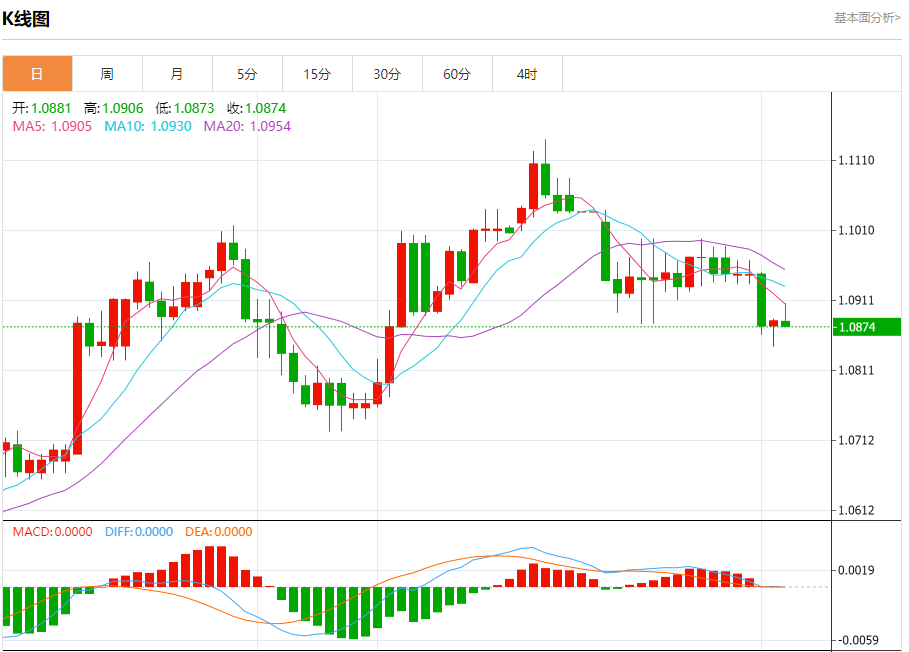Switch to the 周 weekly tab
Screen dimensions: 909x652
click(107, 74)
